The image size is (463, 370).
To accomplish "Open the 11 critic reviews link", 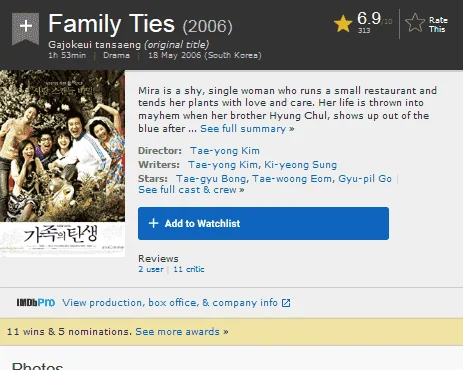I will pyautogui.click(x=189, y=269).
